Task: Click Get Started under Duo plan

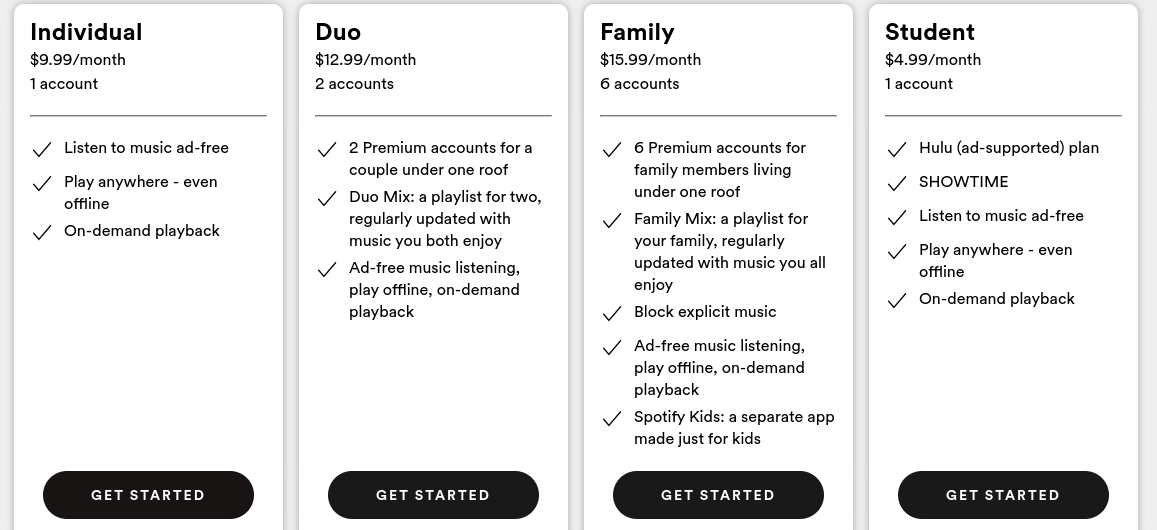Action: tap(433, 495)
